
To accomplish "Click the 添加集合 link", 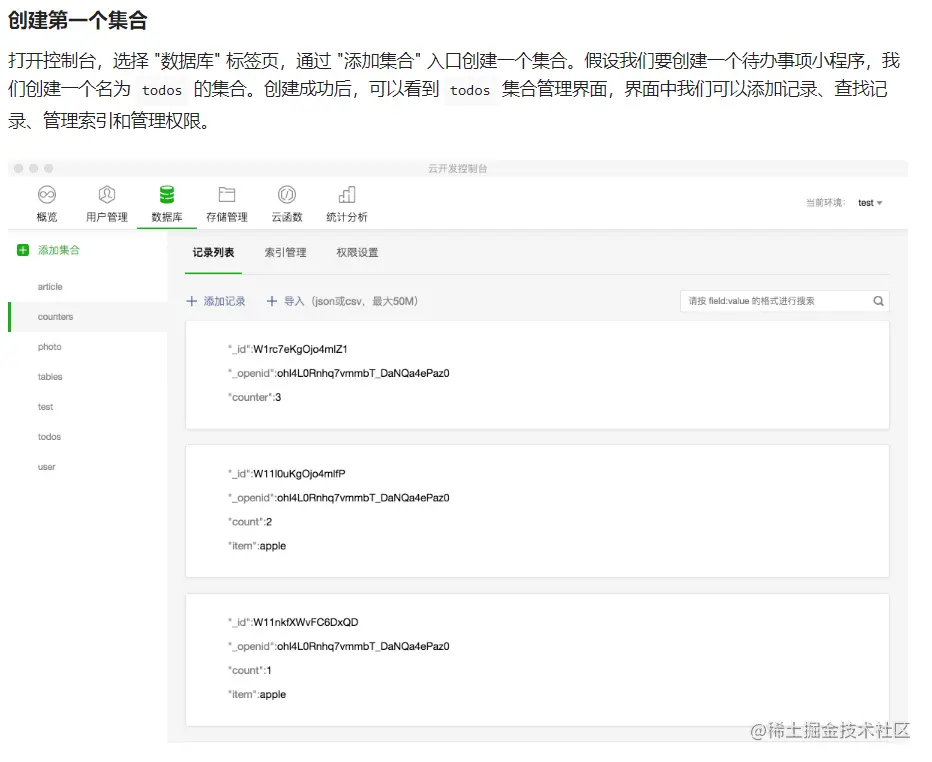I will 59,250.
